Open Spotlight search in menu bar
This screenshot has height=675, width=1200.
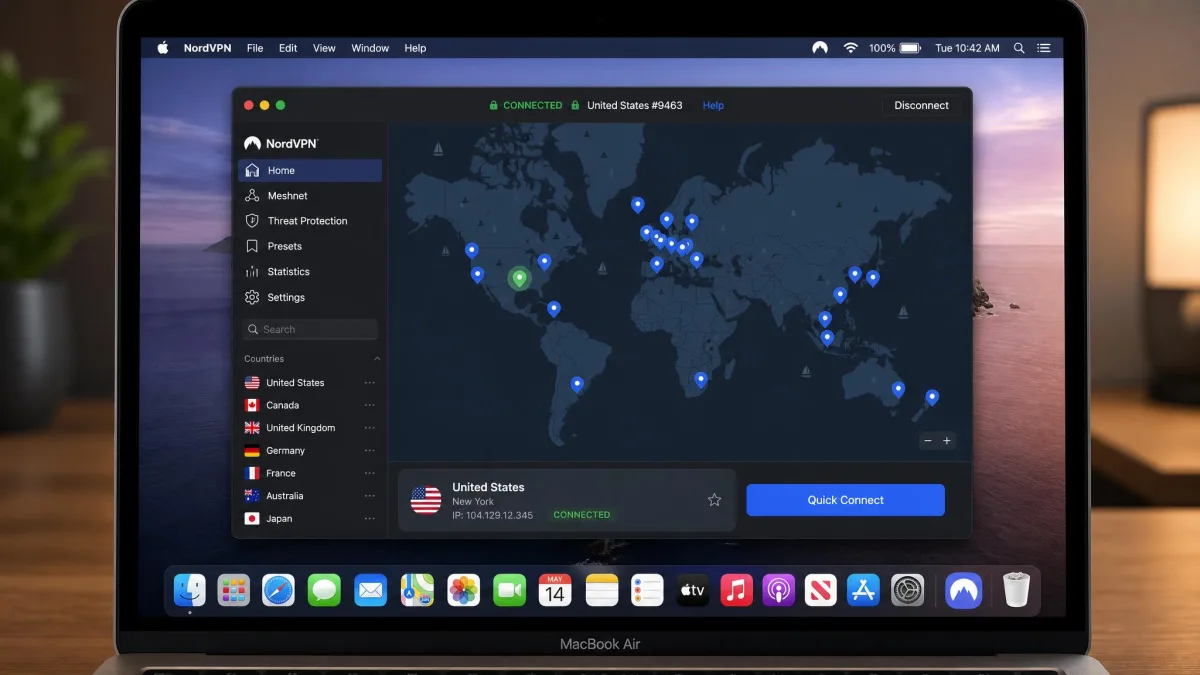tap(1019, 48)
